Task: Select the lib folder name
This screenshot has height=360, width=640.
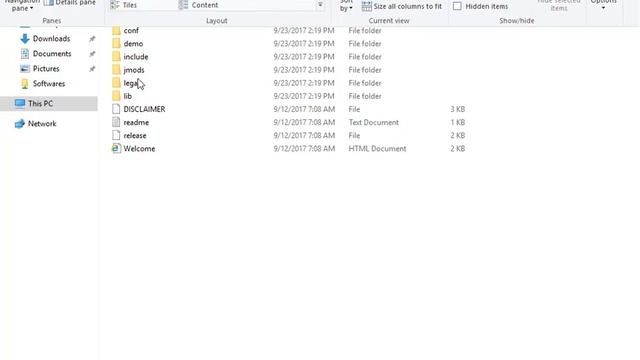Action: click(x=128, y=96)
